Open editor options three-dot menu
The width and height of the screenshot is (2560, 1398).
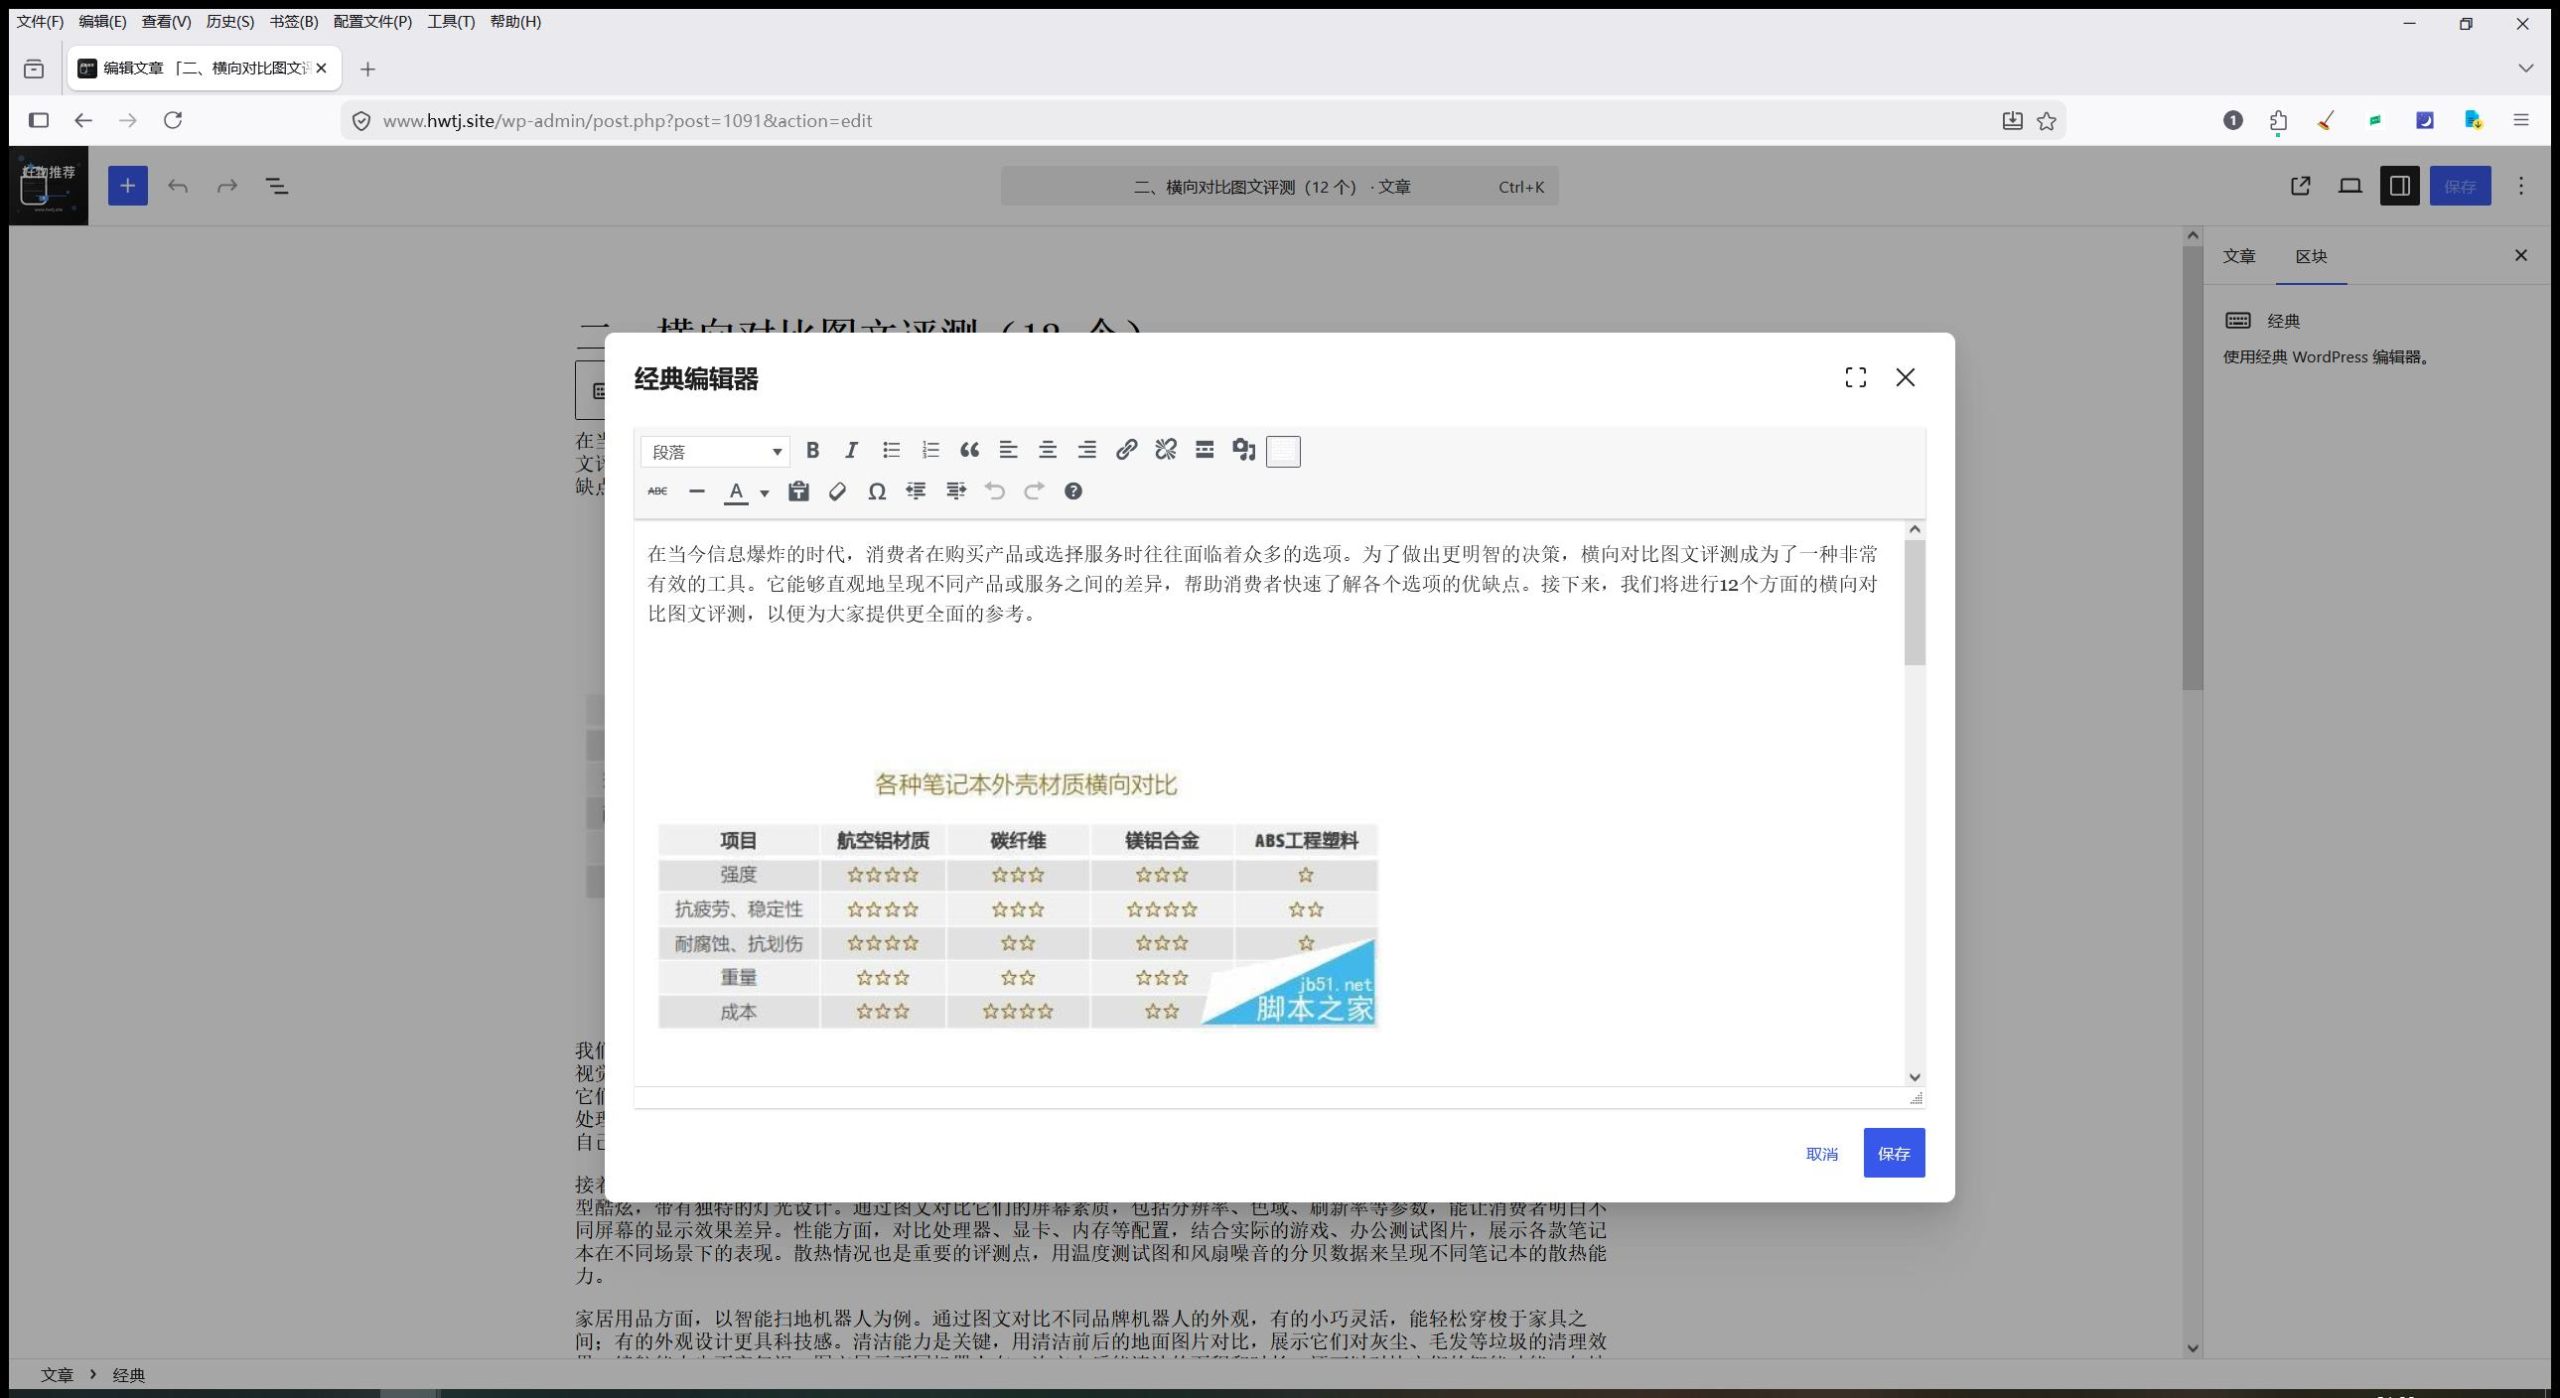coord(2521,186)
